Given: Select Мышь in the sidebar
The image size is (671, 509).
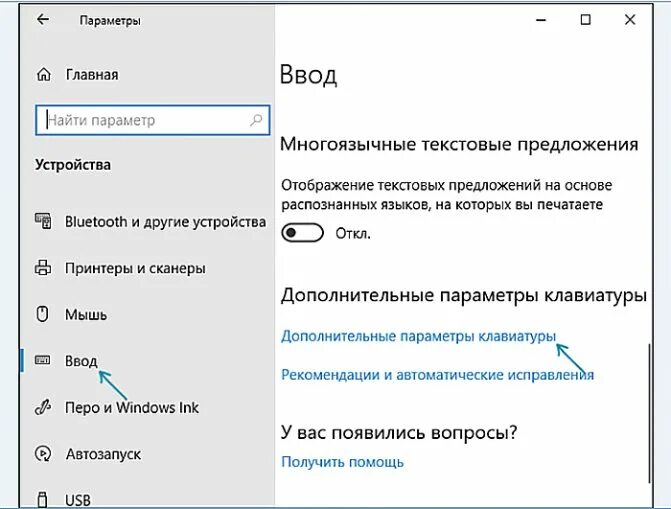Looking at the screenshot, I should [86, 315].
